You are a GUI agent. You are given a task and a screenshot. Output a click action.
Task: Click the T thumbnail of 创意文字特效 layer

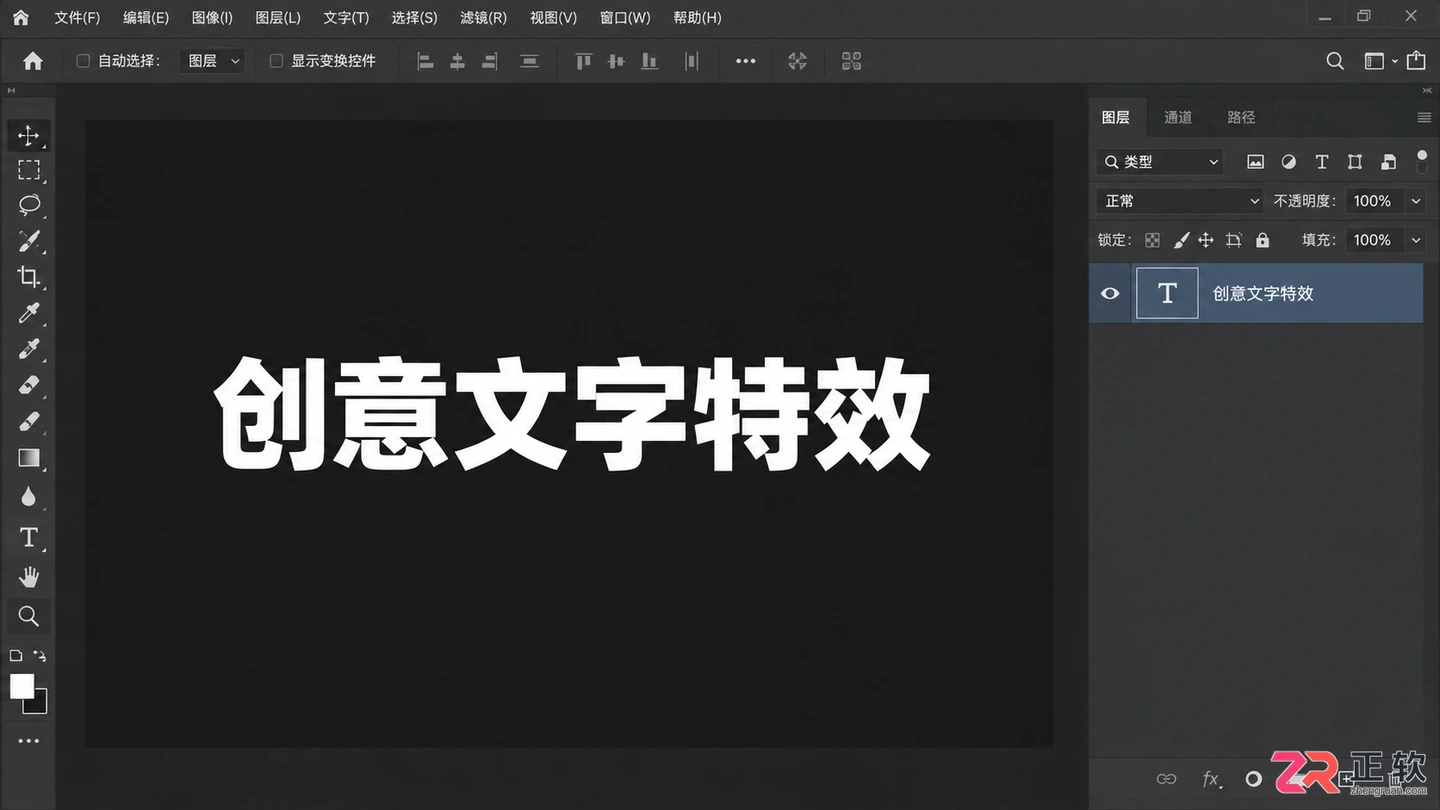pyautogui.click(x=1167, y=293)
